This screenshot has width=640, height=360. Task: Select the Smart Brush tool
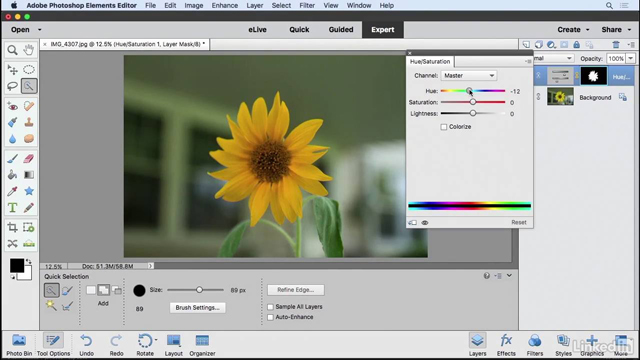pos(12,122)
